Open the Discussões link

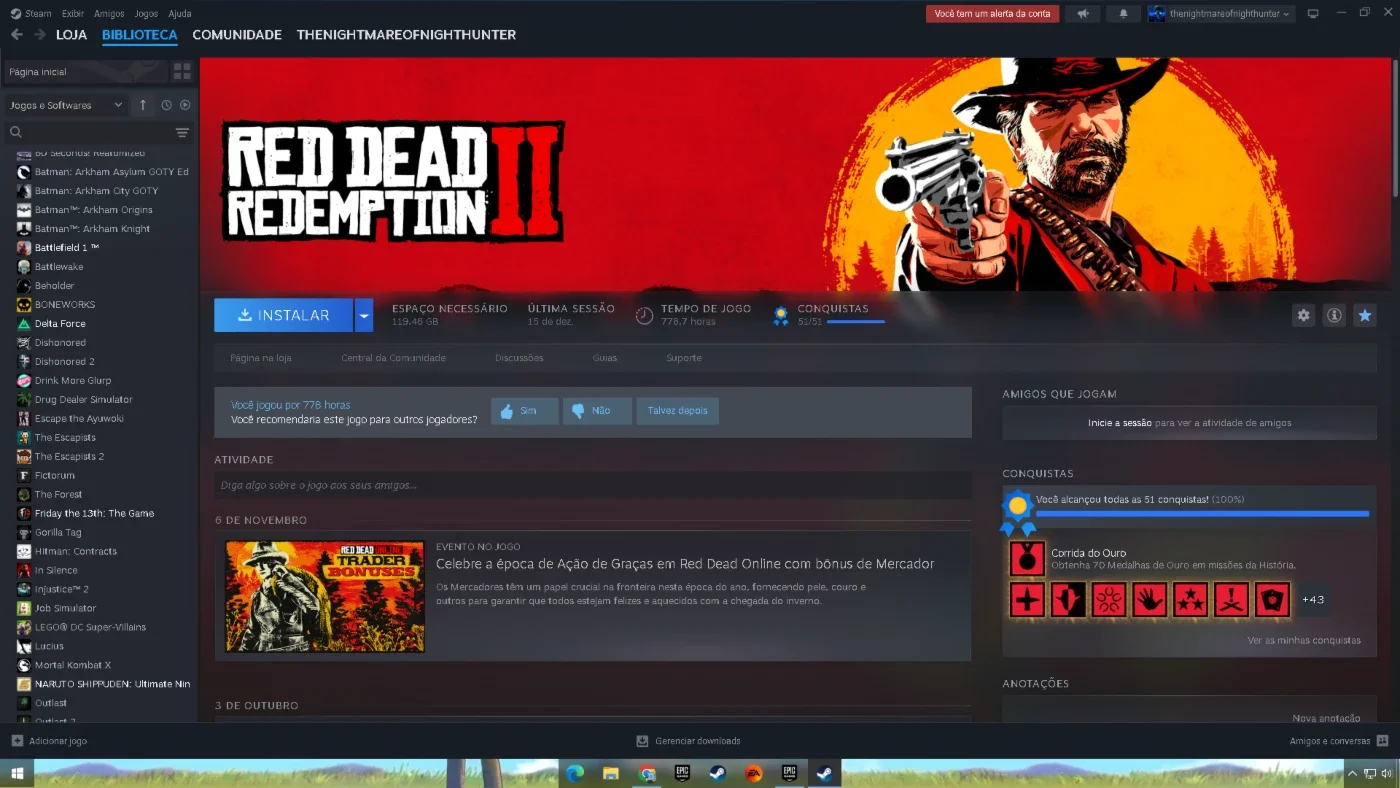519,358
